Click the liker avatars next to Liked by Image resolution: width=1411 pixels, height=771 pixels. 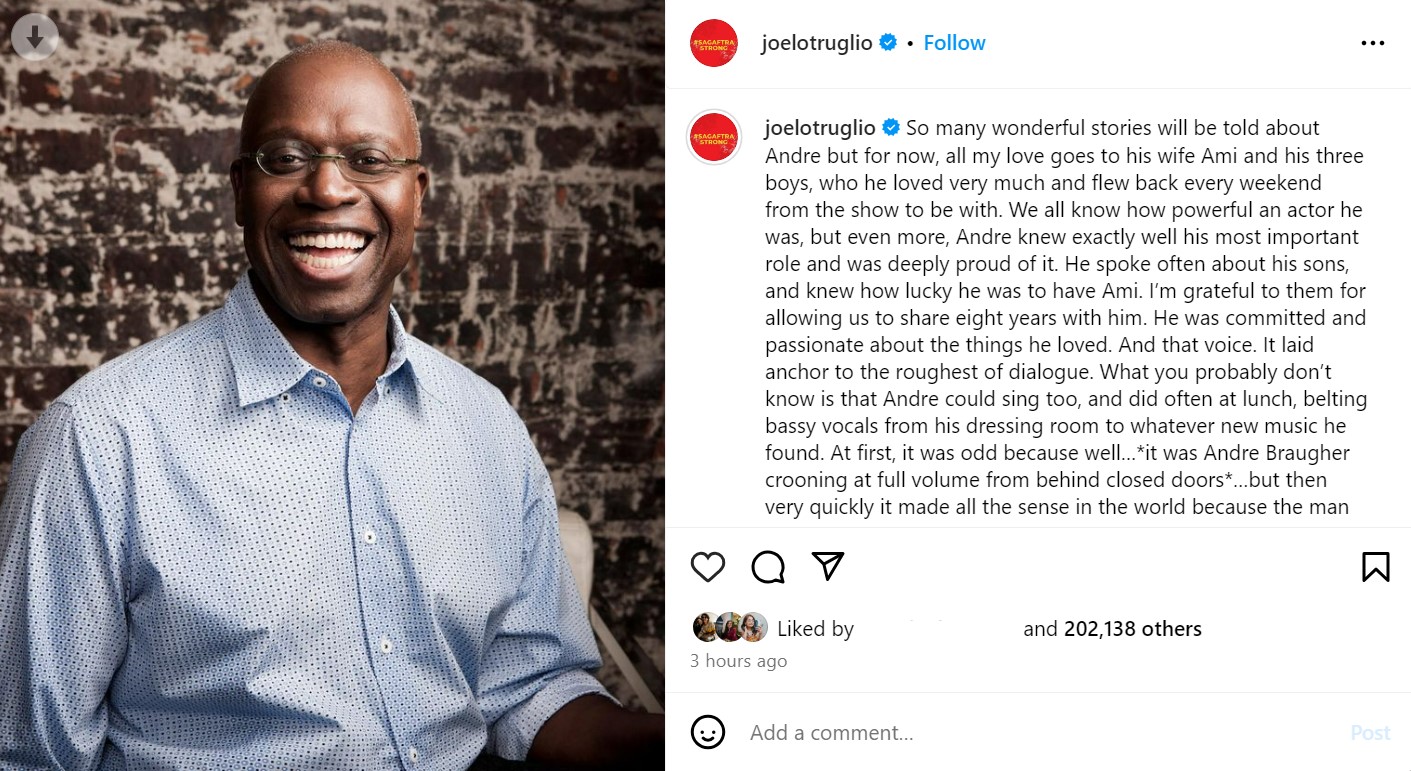[730, 627]
